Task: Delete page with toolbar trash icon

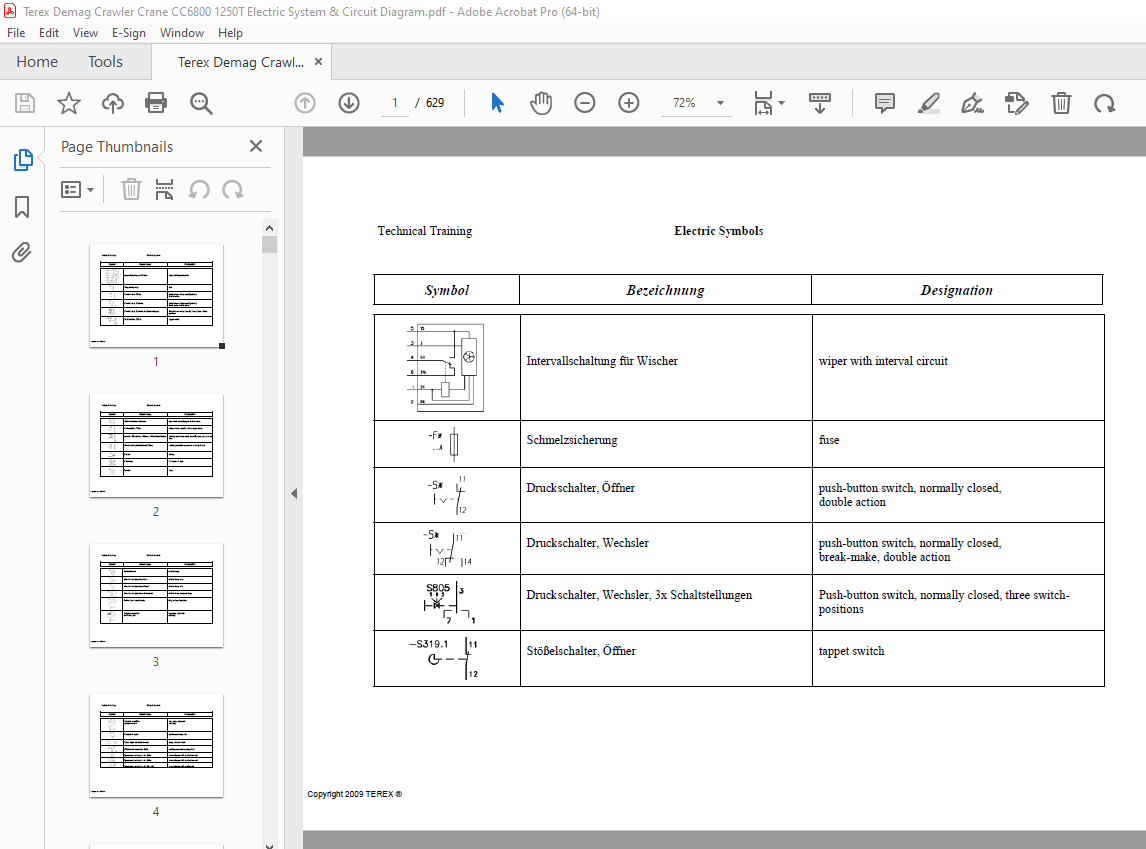Action: tap(1061, 103)
